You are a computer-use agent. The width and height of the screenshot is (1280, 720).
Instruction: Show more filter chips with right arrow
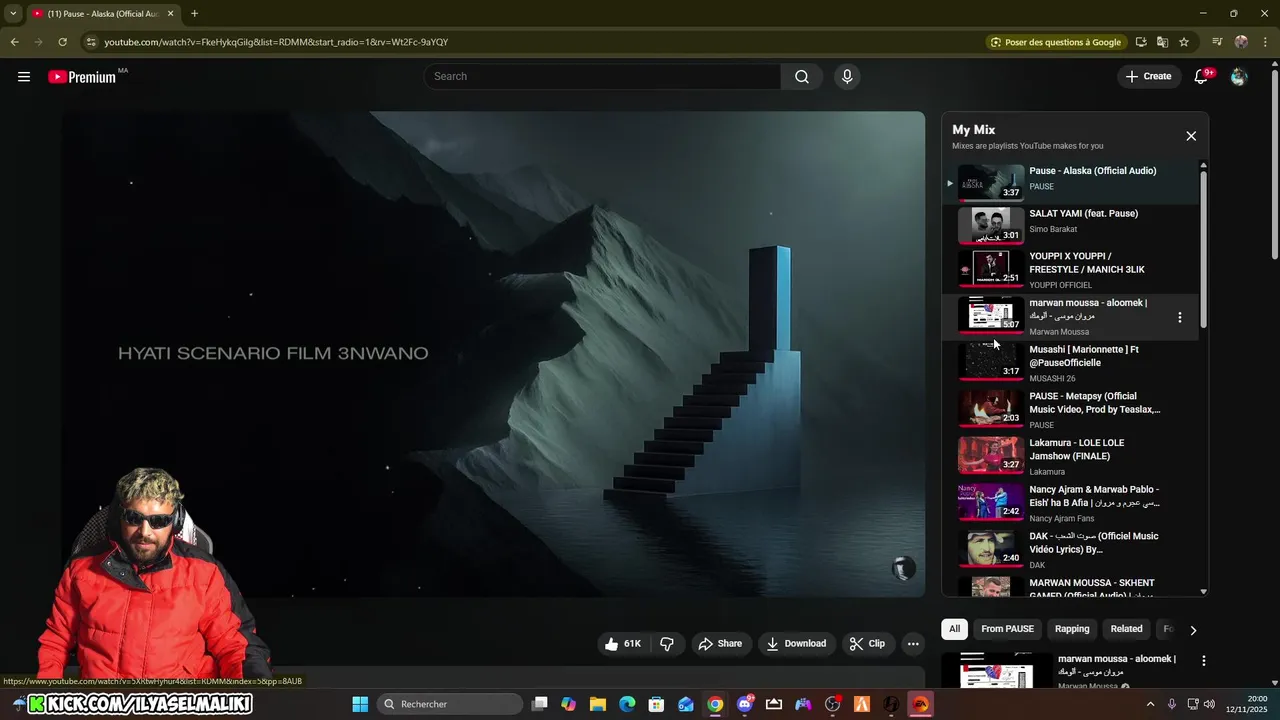[1193, 630]
